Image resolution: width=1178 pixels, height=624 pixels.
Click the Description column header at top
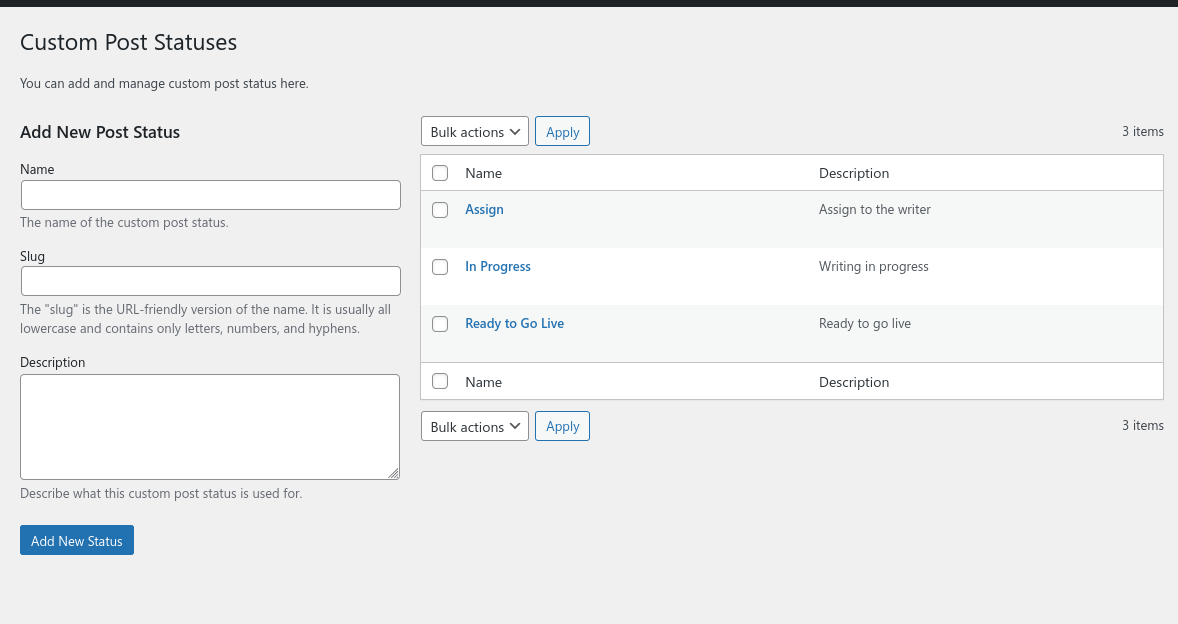coord(854,173)
